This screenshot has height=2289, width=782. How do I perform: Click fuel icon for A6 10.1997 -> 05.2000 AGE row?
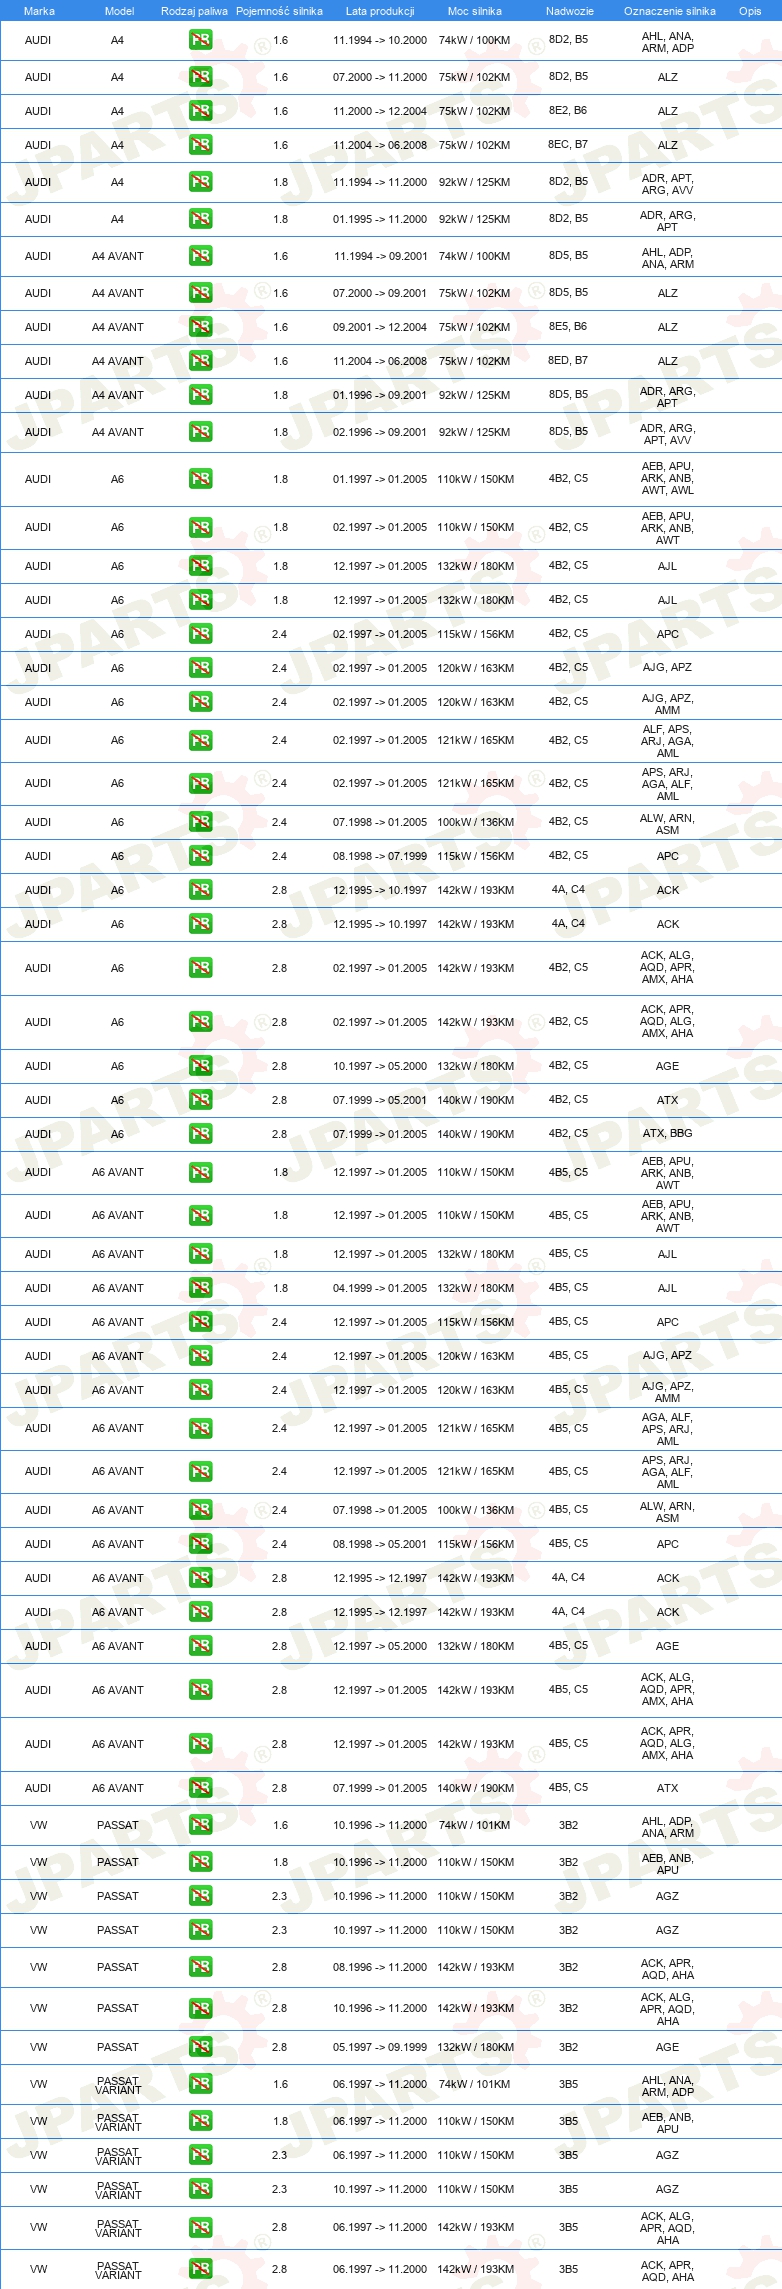[200, 1066]
